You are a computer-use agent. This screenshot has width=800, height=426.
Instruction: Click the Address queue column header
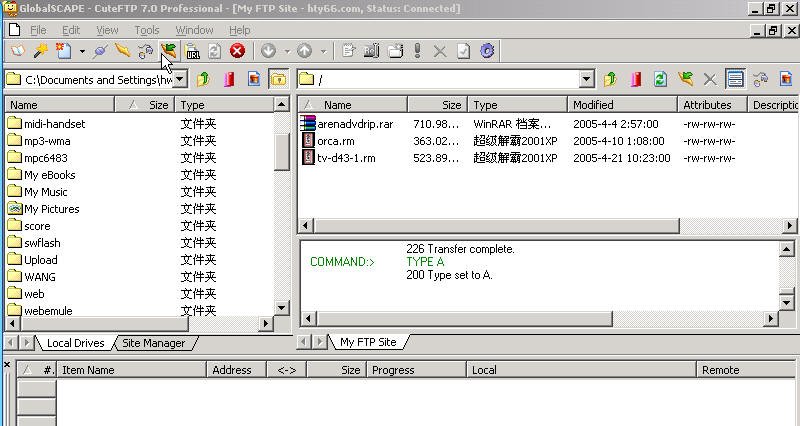[x=236, y=370]
